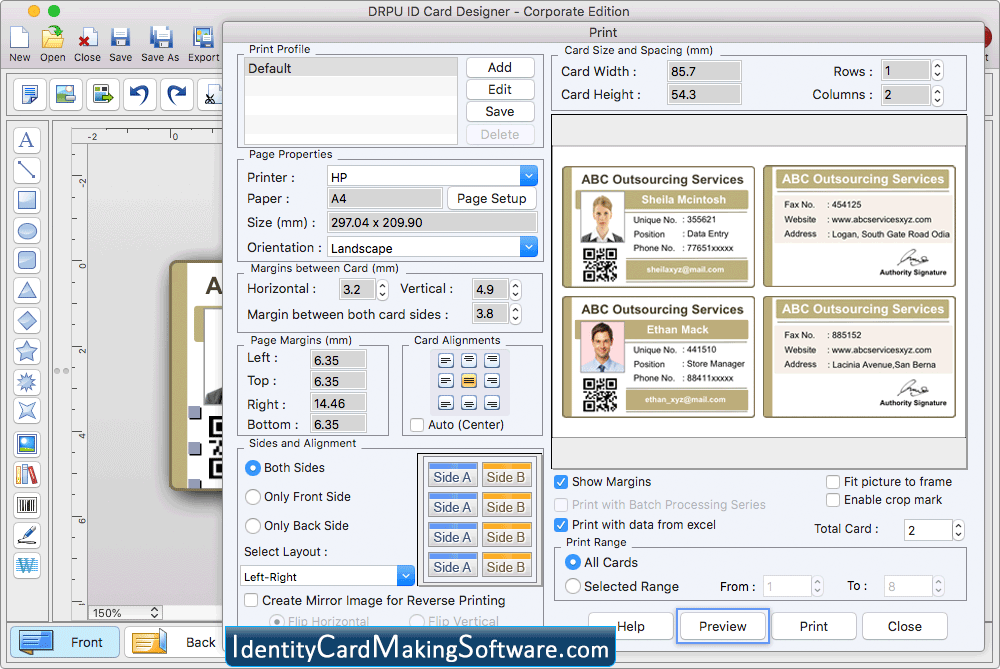The width and height of the screenshot is (1000, 669).
Task: Select the Insert Image tool
Action: (27, 444)
